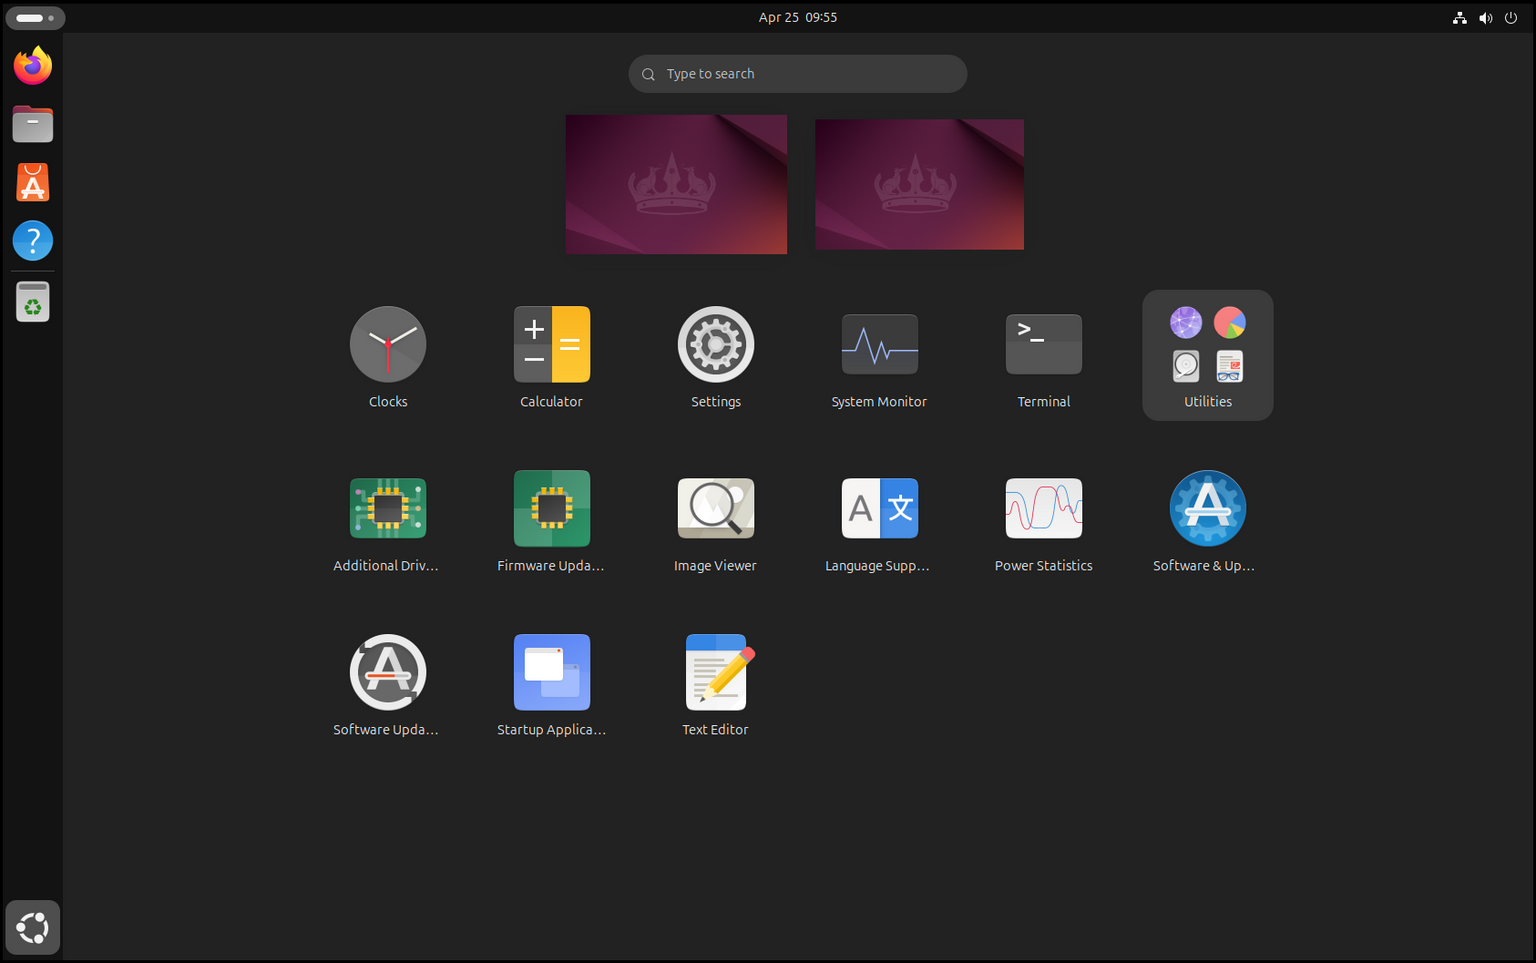The height and width of the screenshot is (963, 1536).
Task: Launch Firmware Updater
Action: coord(551,509)
